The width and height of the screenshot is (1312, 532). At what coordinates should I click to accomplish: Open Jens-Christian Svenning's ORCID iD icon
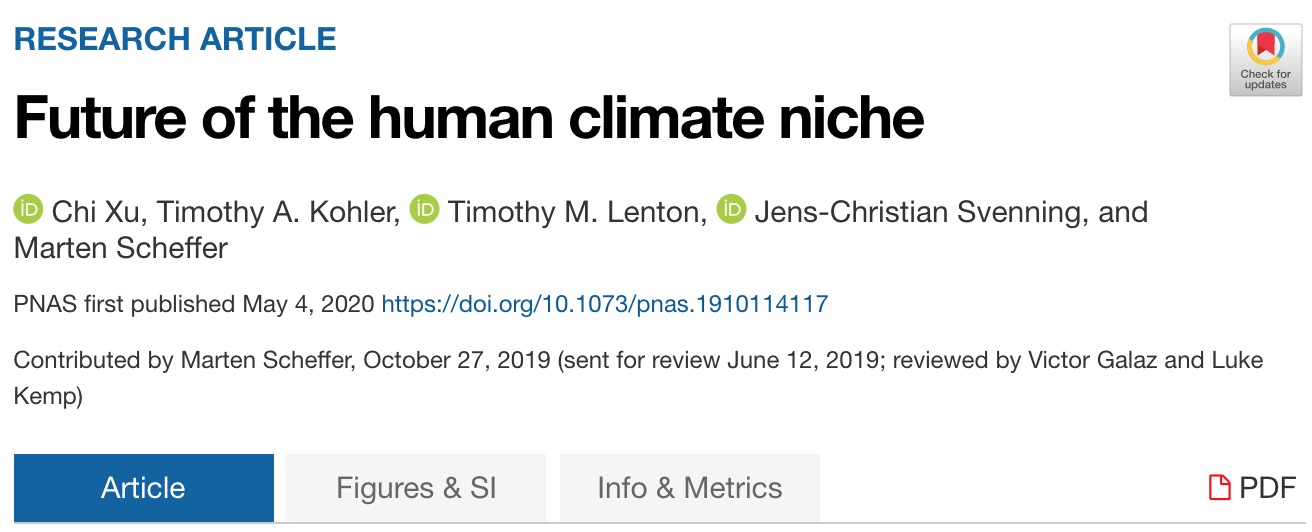click(732, 210)
